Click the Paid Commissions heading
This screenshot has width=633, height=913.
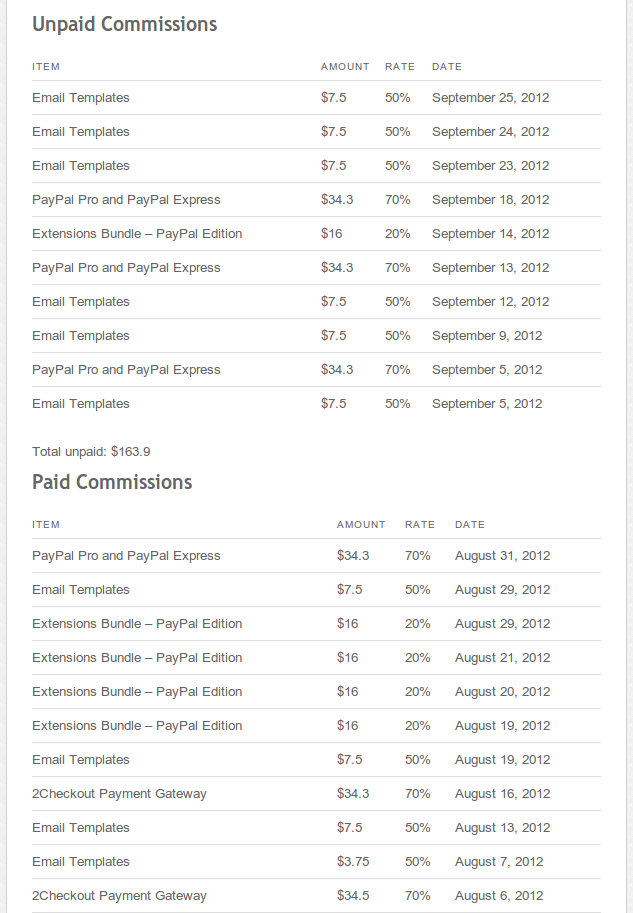[112, 482]
